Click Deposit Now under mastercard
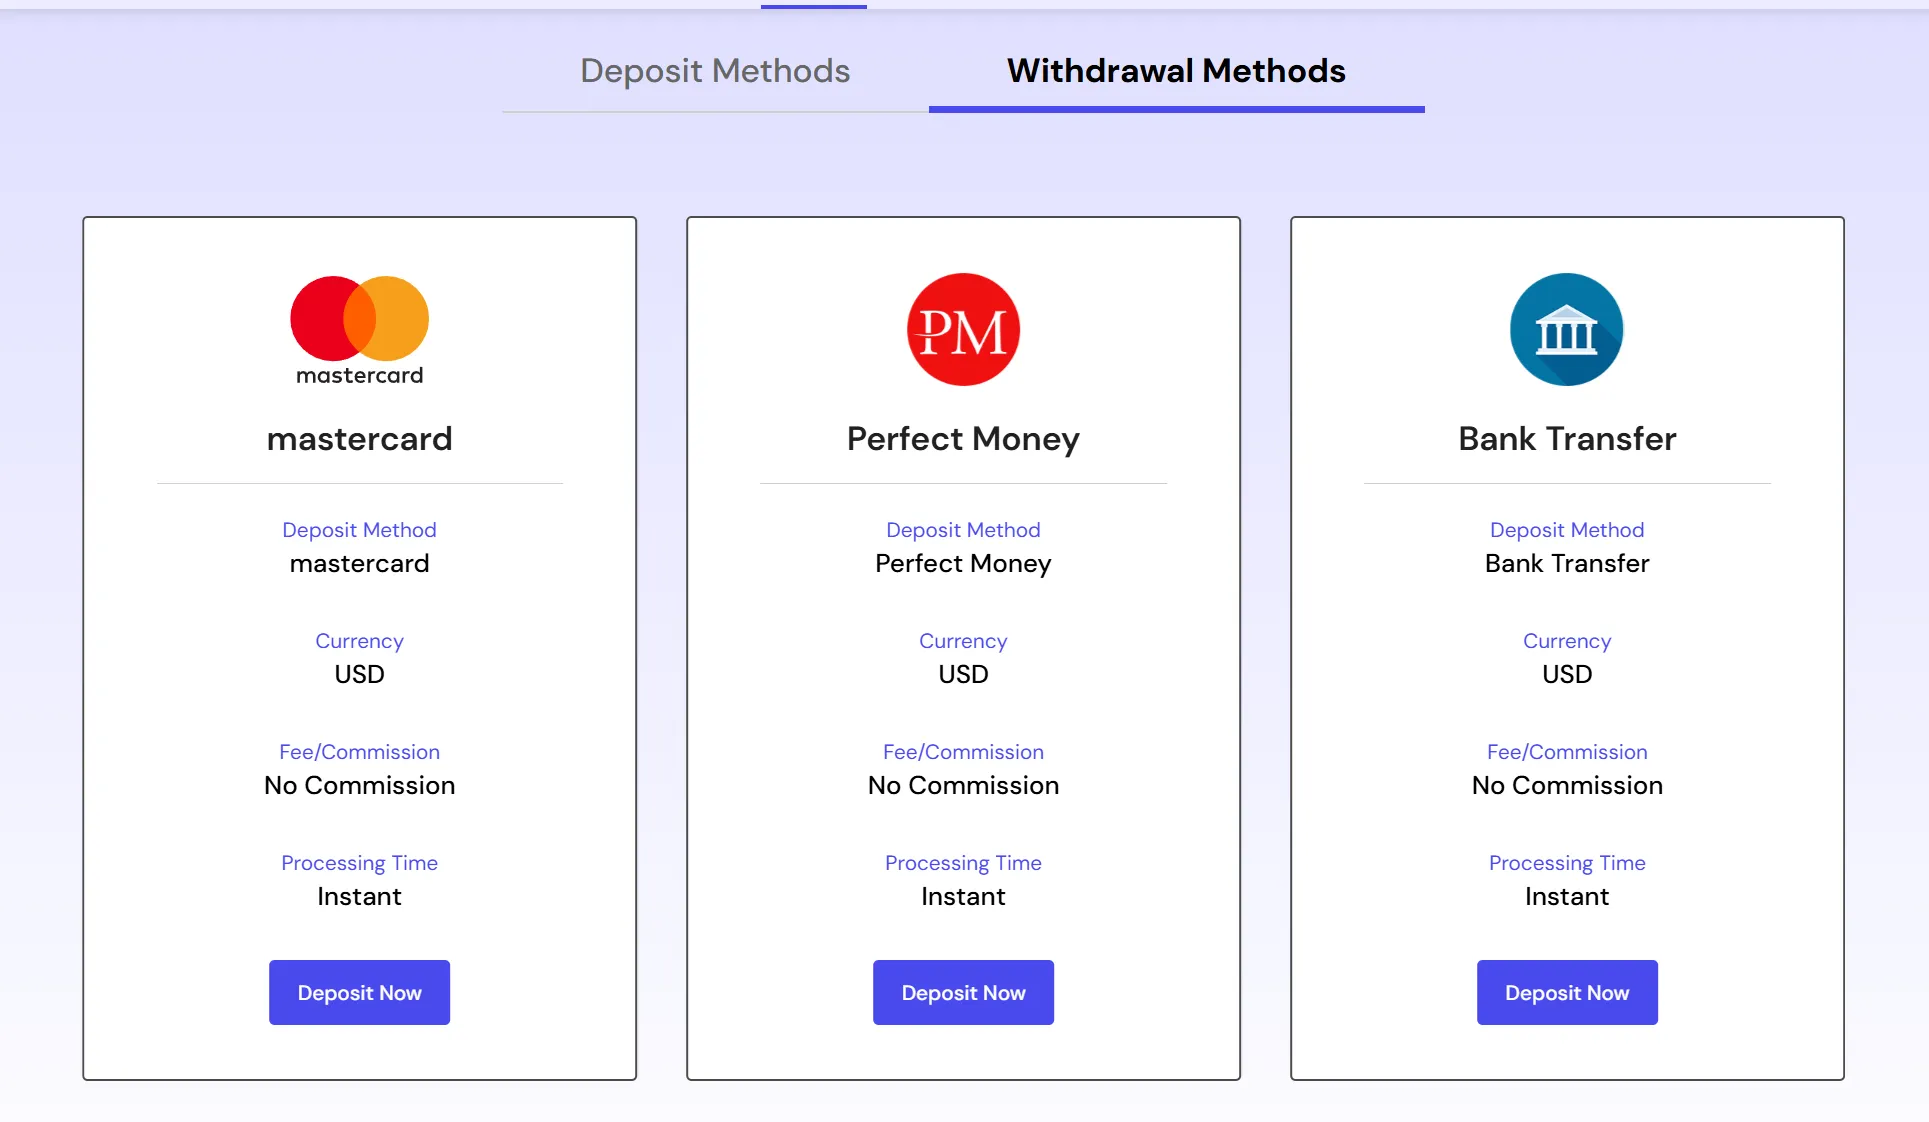The height and width of the screenshot is (1122, 1929). (x=359, y=992)
